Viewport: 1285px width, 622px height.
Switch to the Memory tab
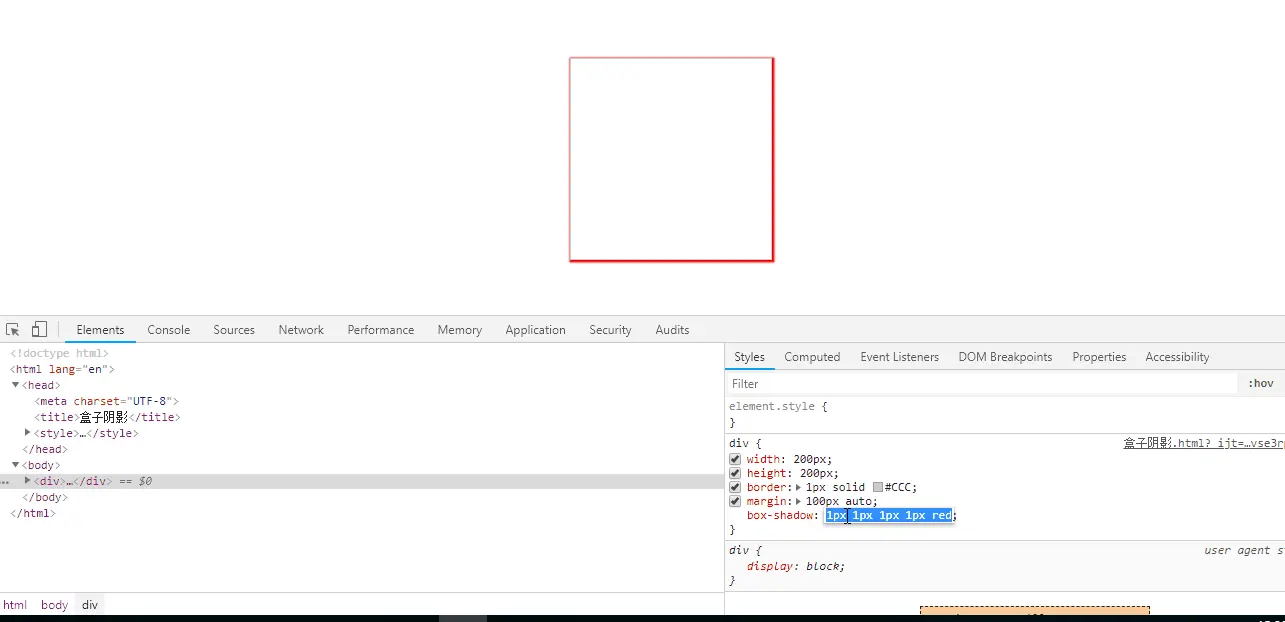pos(459,330)
